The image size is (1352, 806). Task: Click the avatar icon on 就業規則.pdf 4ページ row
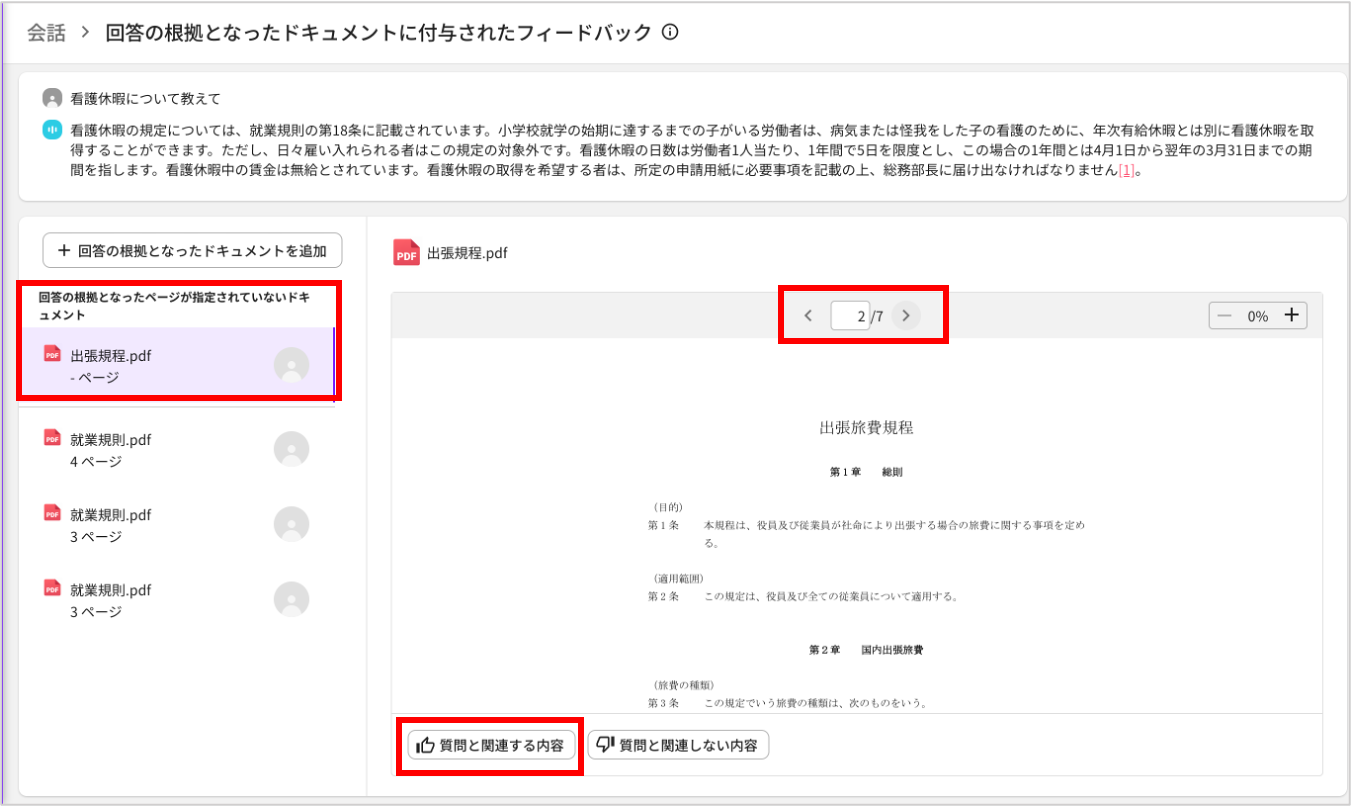(x=291, y=449)
